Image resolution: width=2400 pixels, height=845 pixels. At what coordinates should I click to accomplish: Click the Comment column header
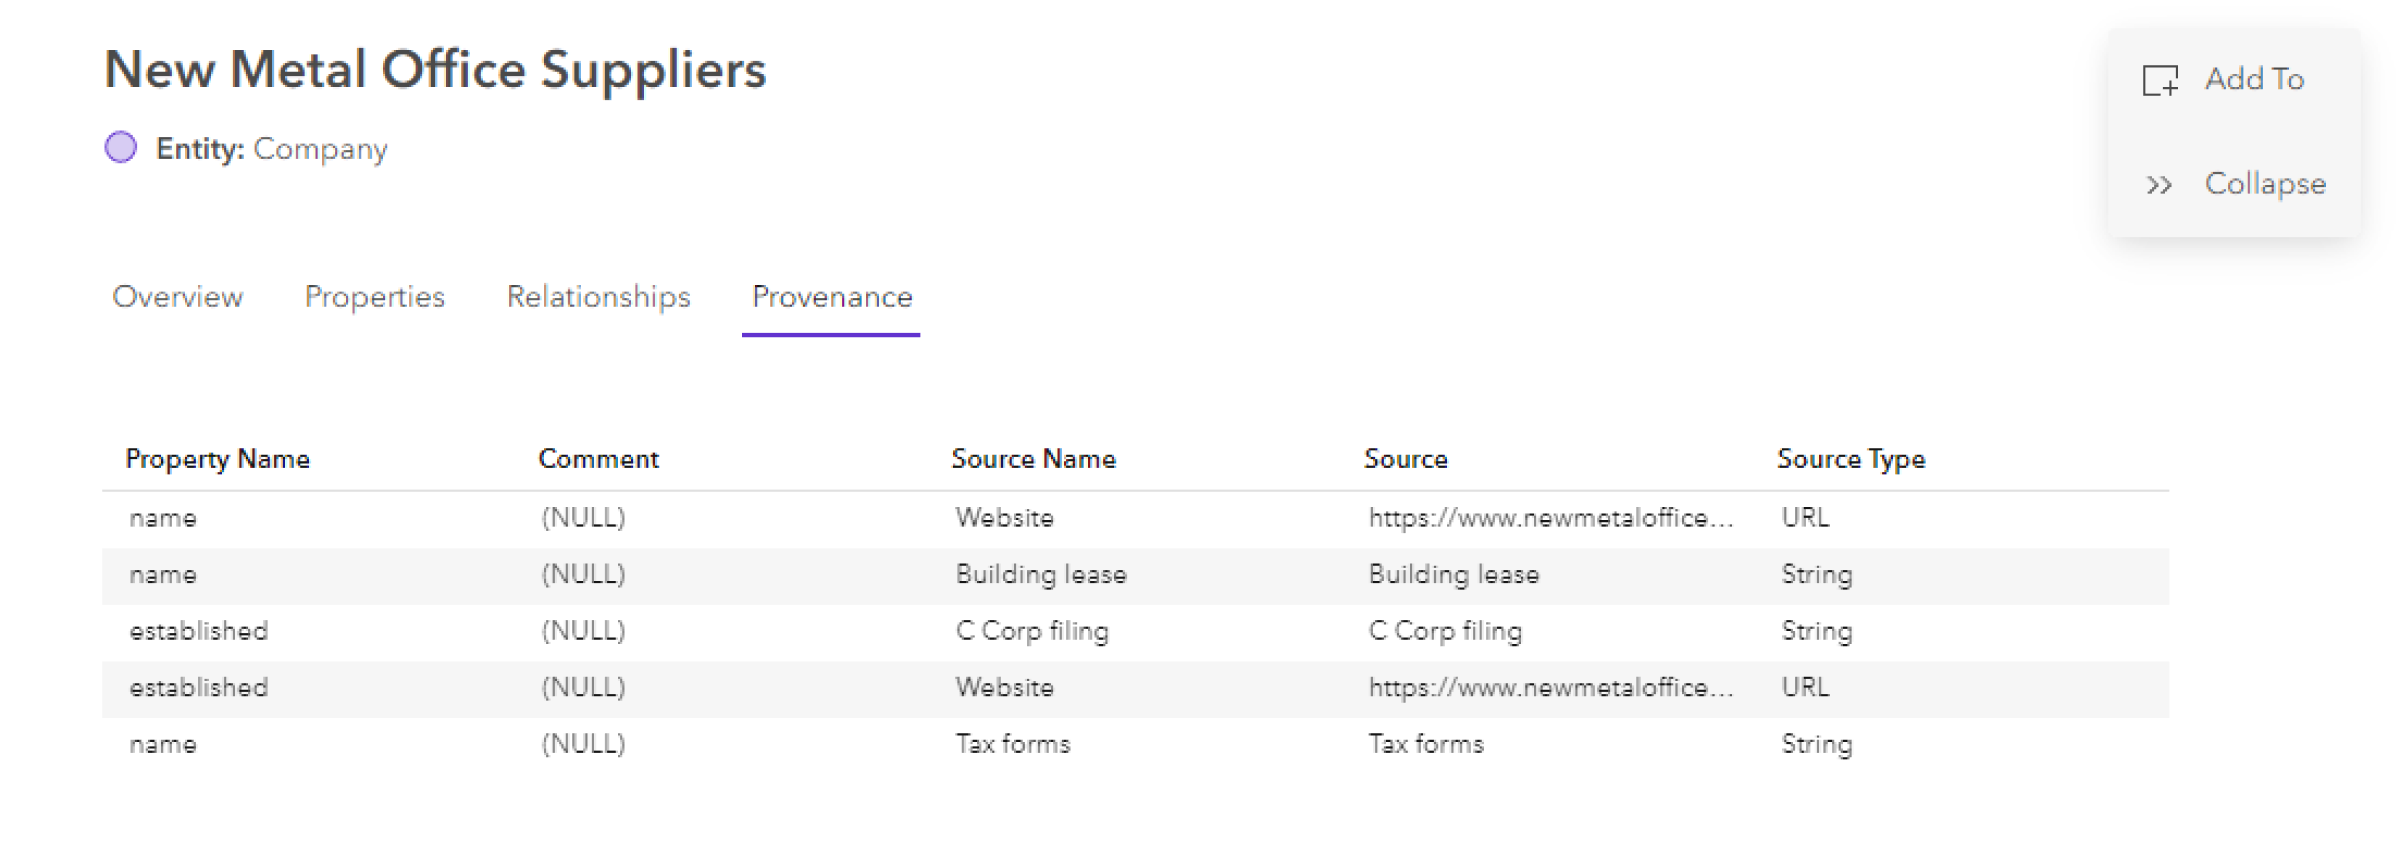598,459
